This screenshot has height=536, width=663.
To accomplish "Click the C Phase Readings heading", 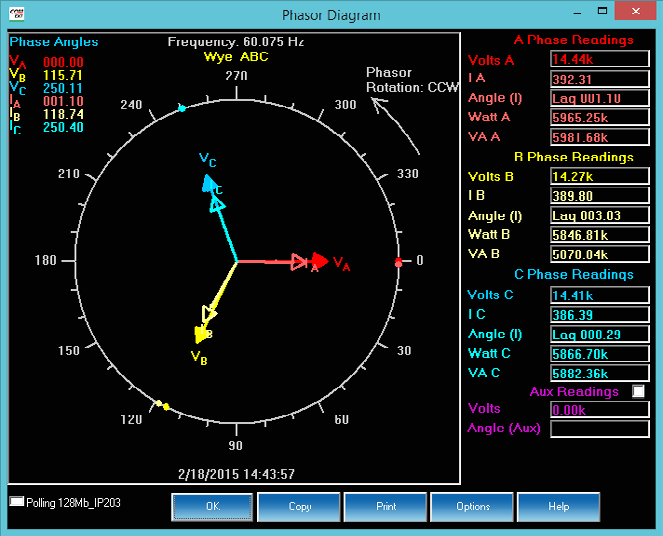I will [573, 274].
